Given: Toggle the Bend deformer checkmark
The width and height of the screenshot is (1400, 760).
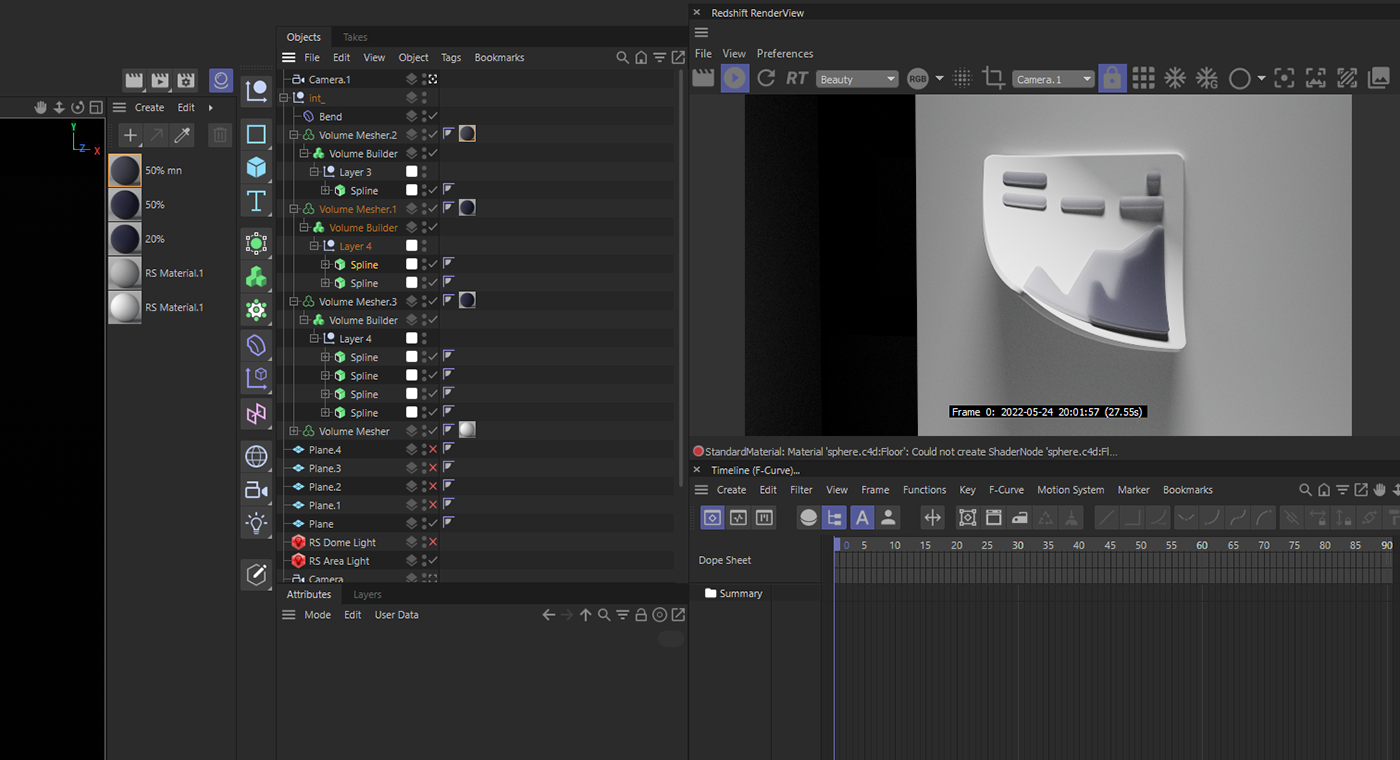Looking at the screenshot, I should pos(433,117).
